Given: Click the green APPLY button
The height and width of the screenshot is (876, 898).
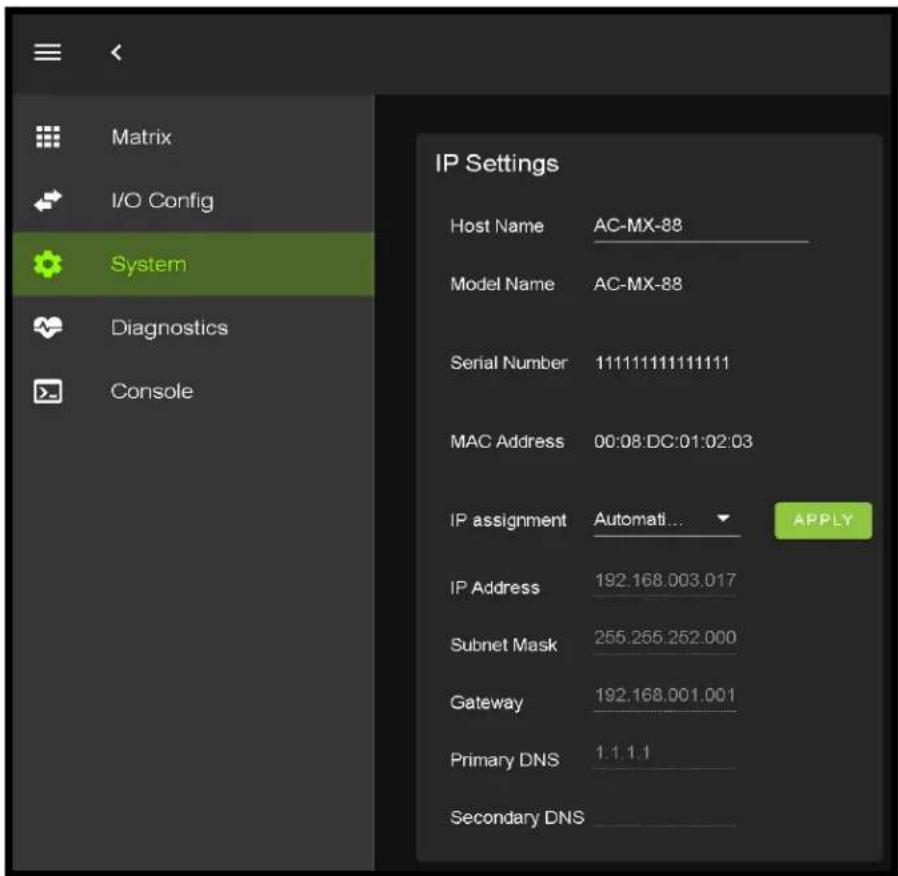Looking at the screenshot, I should (823, 520).
